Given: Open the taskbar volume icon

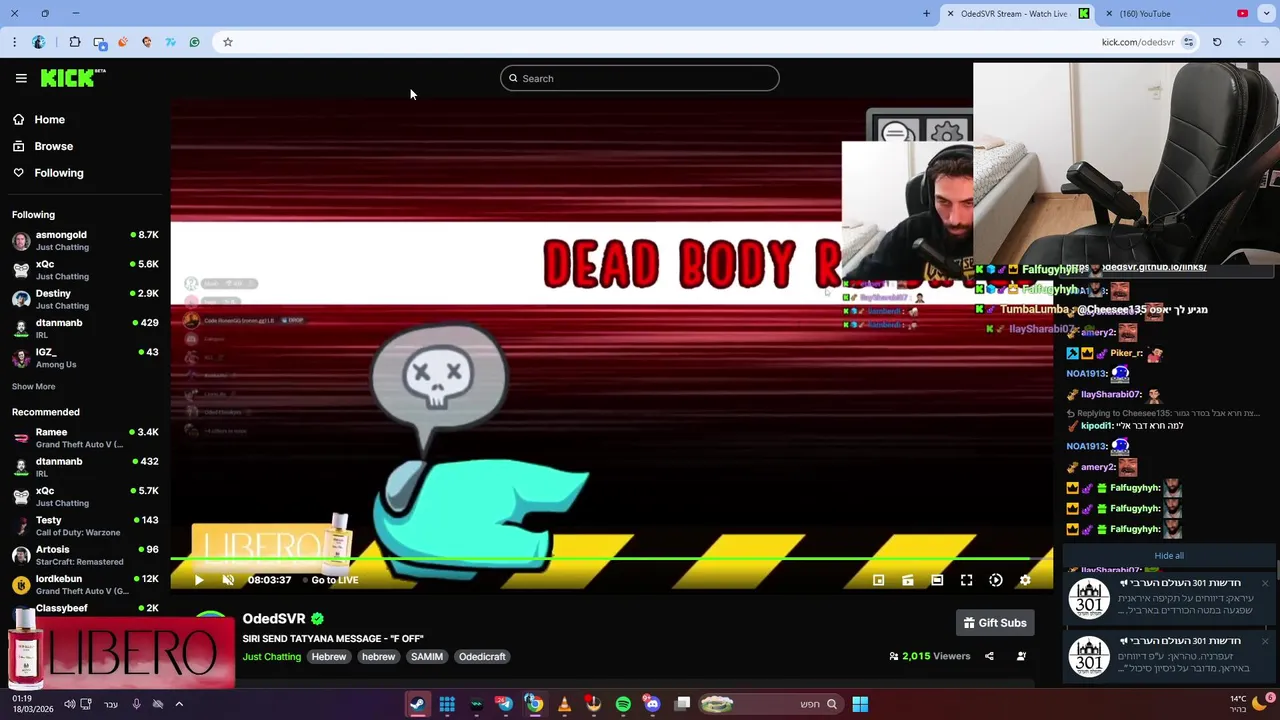Looking at the screenshot, I should (x=69, y=704).
